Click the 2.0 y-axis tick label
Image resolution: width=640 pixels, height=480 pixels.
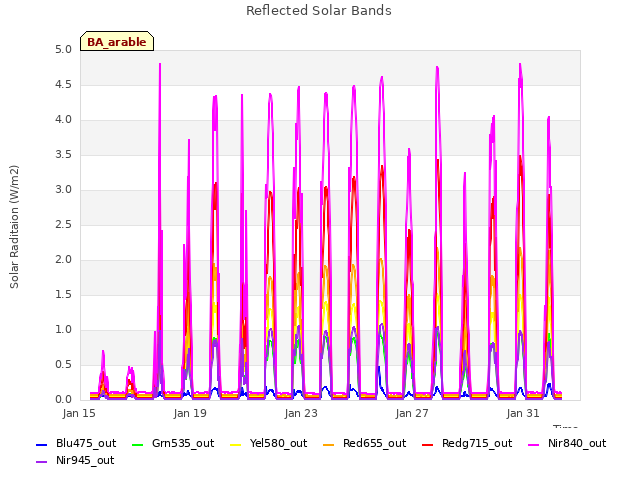pyautogui.click(x=63, y=260)
